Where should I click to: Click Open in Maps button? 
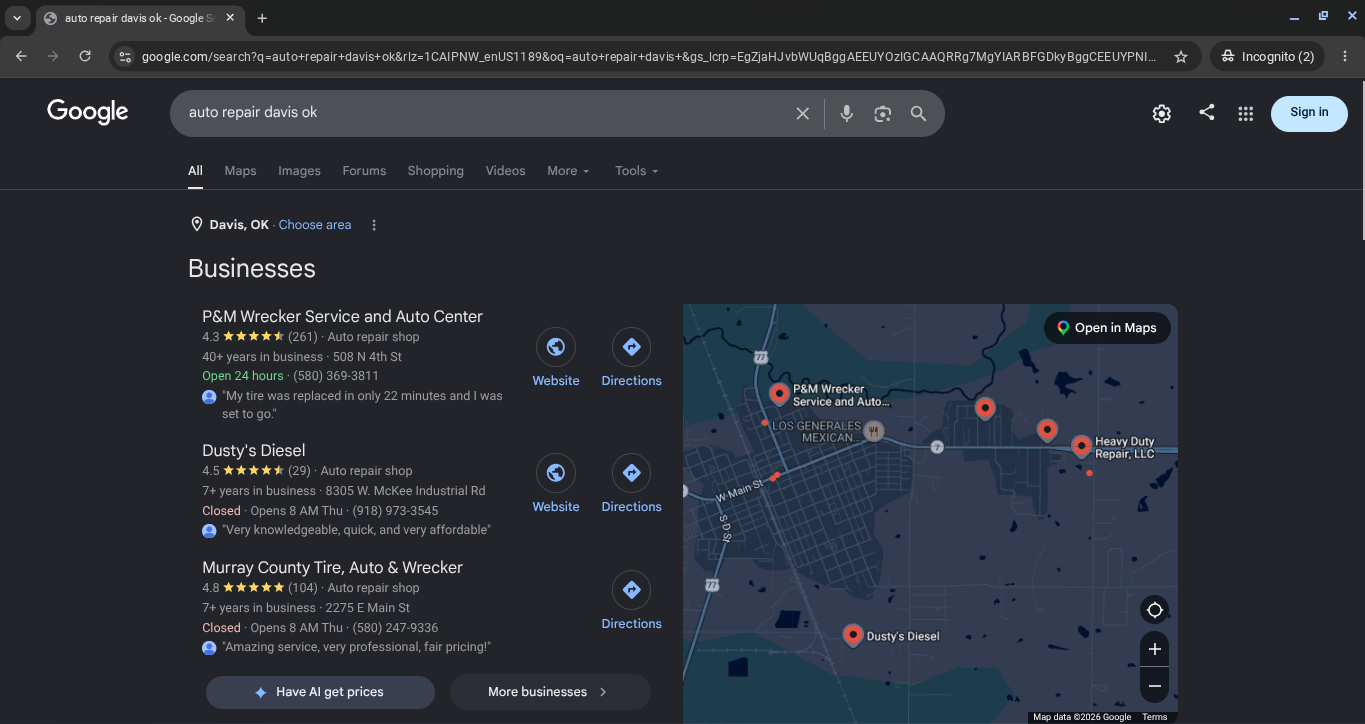1107,328
